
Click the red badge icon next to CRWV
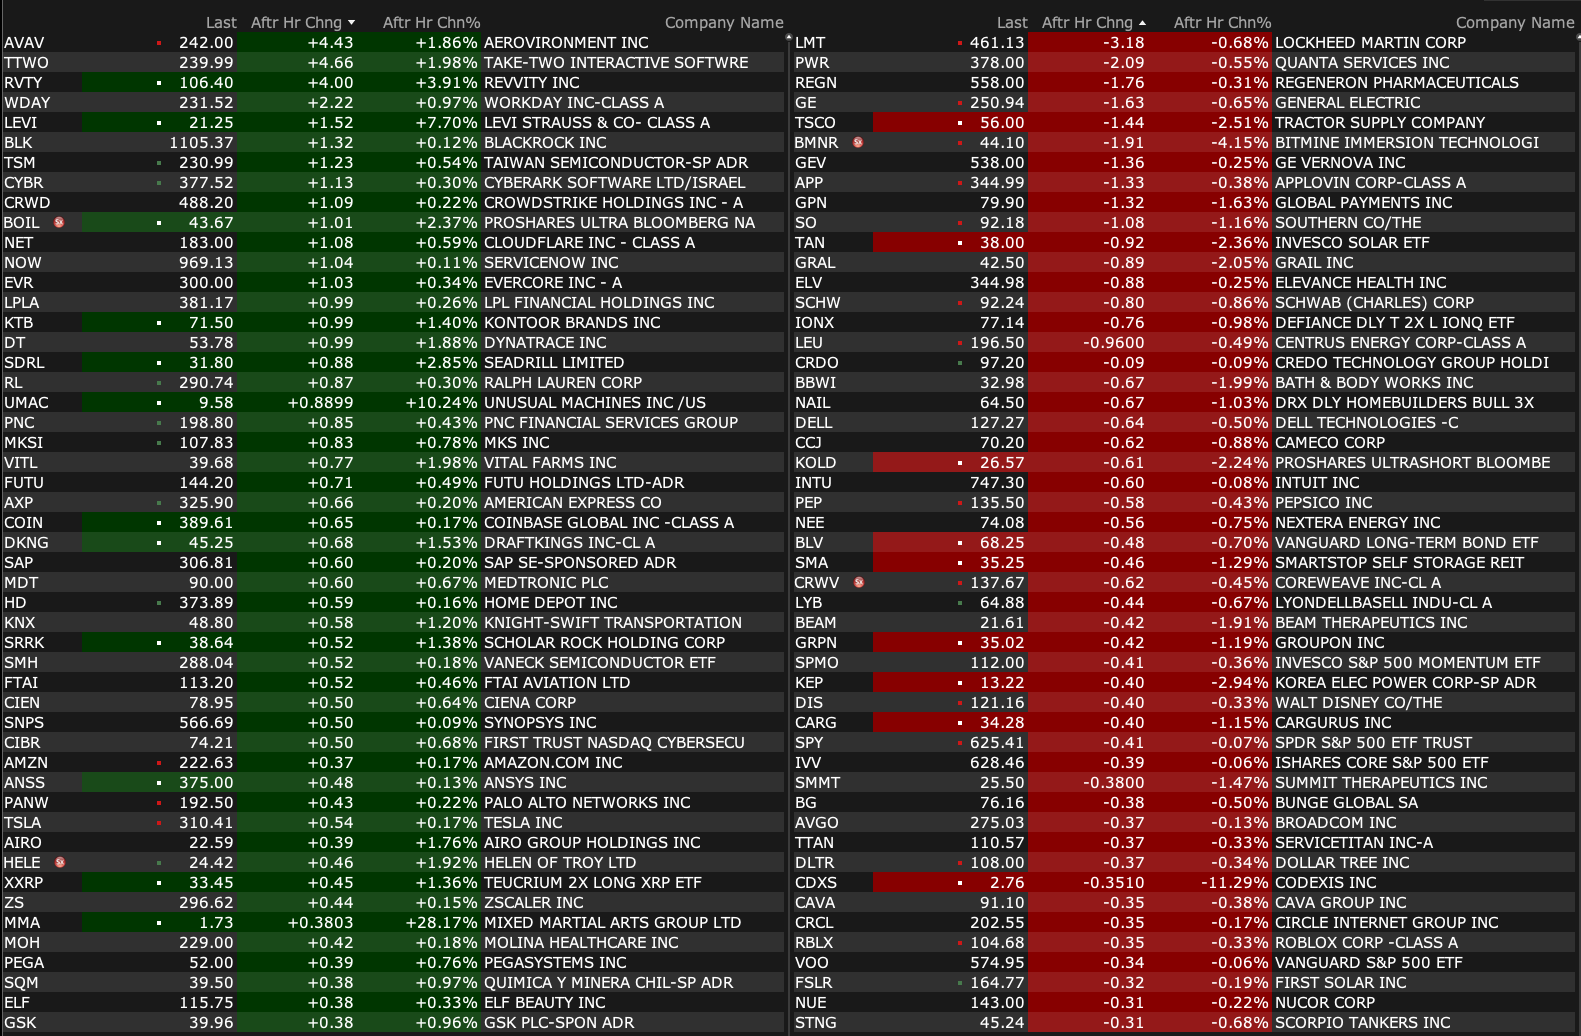[859, 582]
